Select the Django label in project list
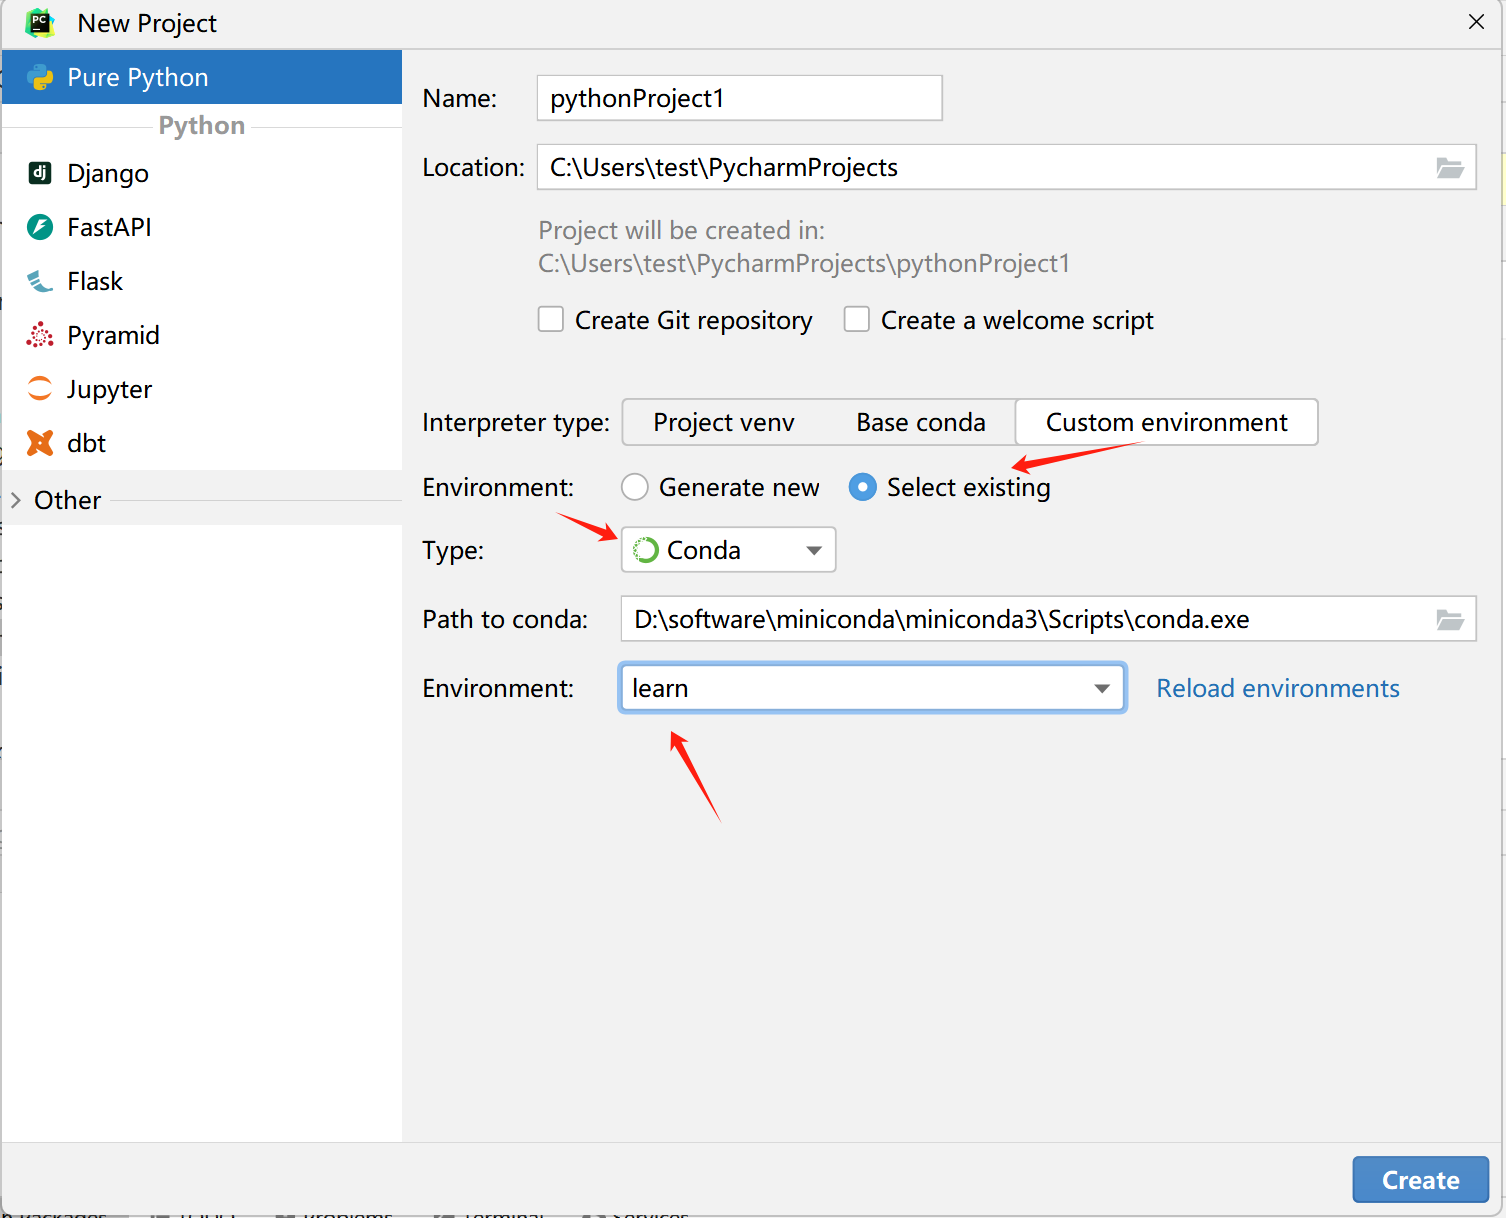This screenshot has height=1218, width=1506. click(x=108, y=174)
